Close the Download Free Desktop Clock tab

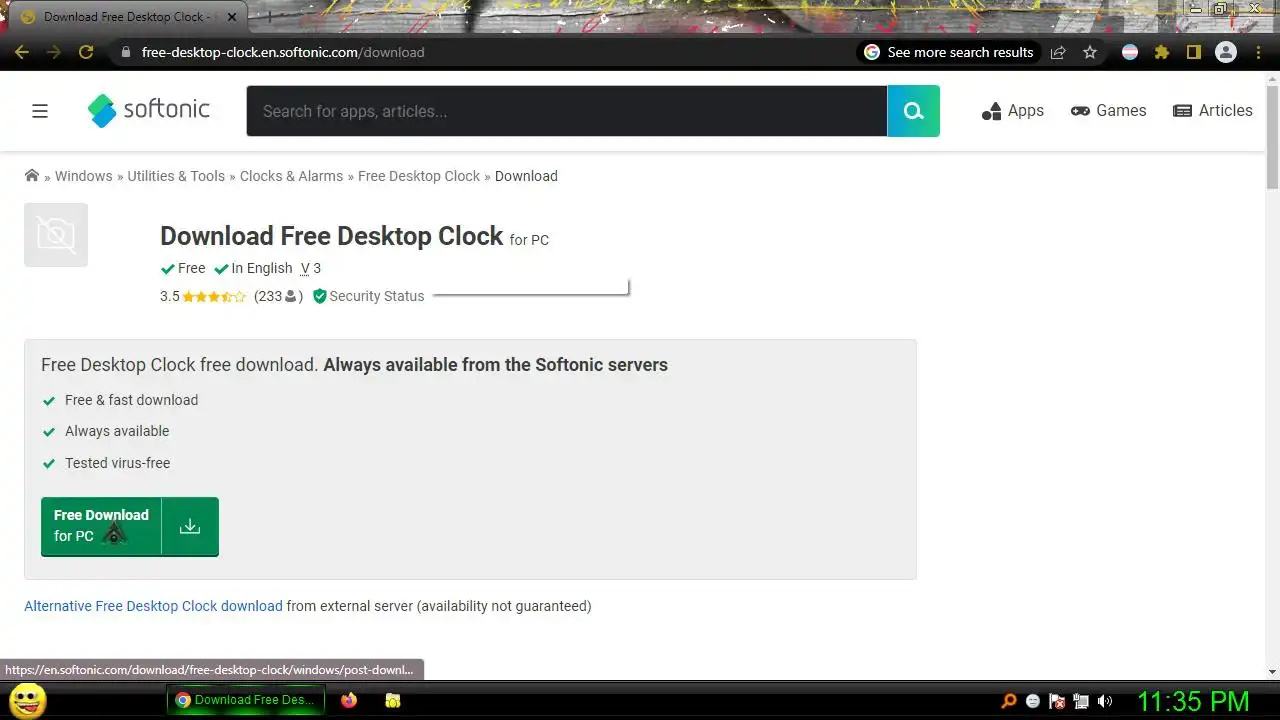233,17
